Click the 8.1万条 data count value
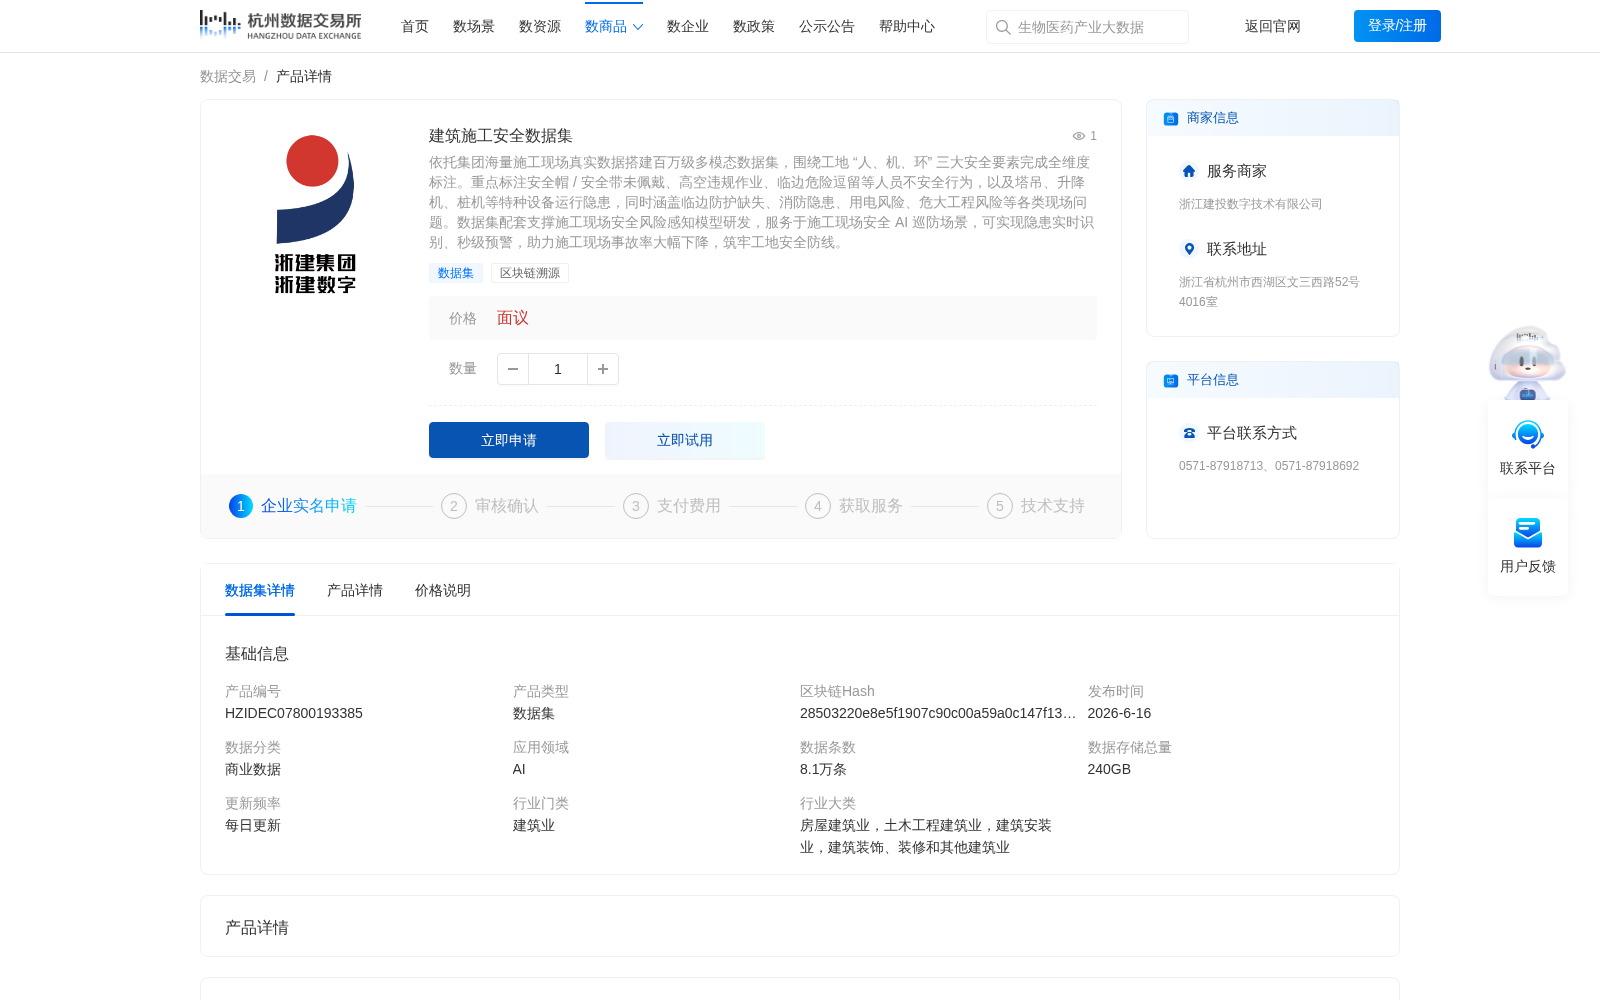 pos(823,769)
